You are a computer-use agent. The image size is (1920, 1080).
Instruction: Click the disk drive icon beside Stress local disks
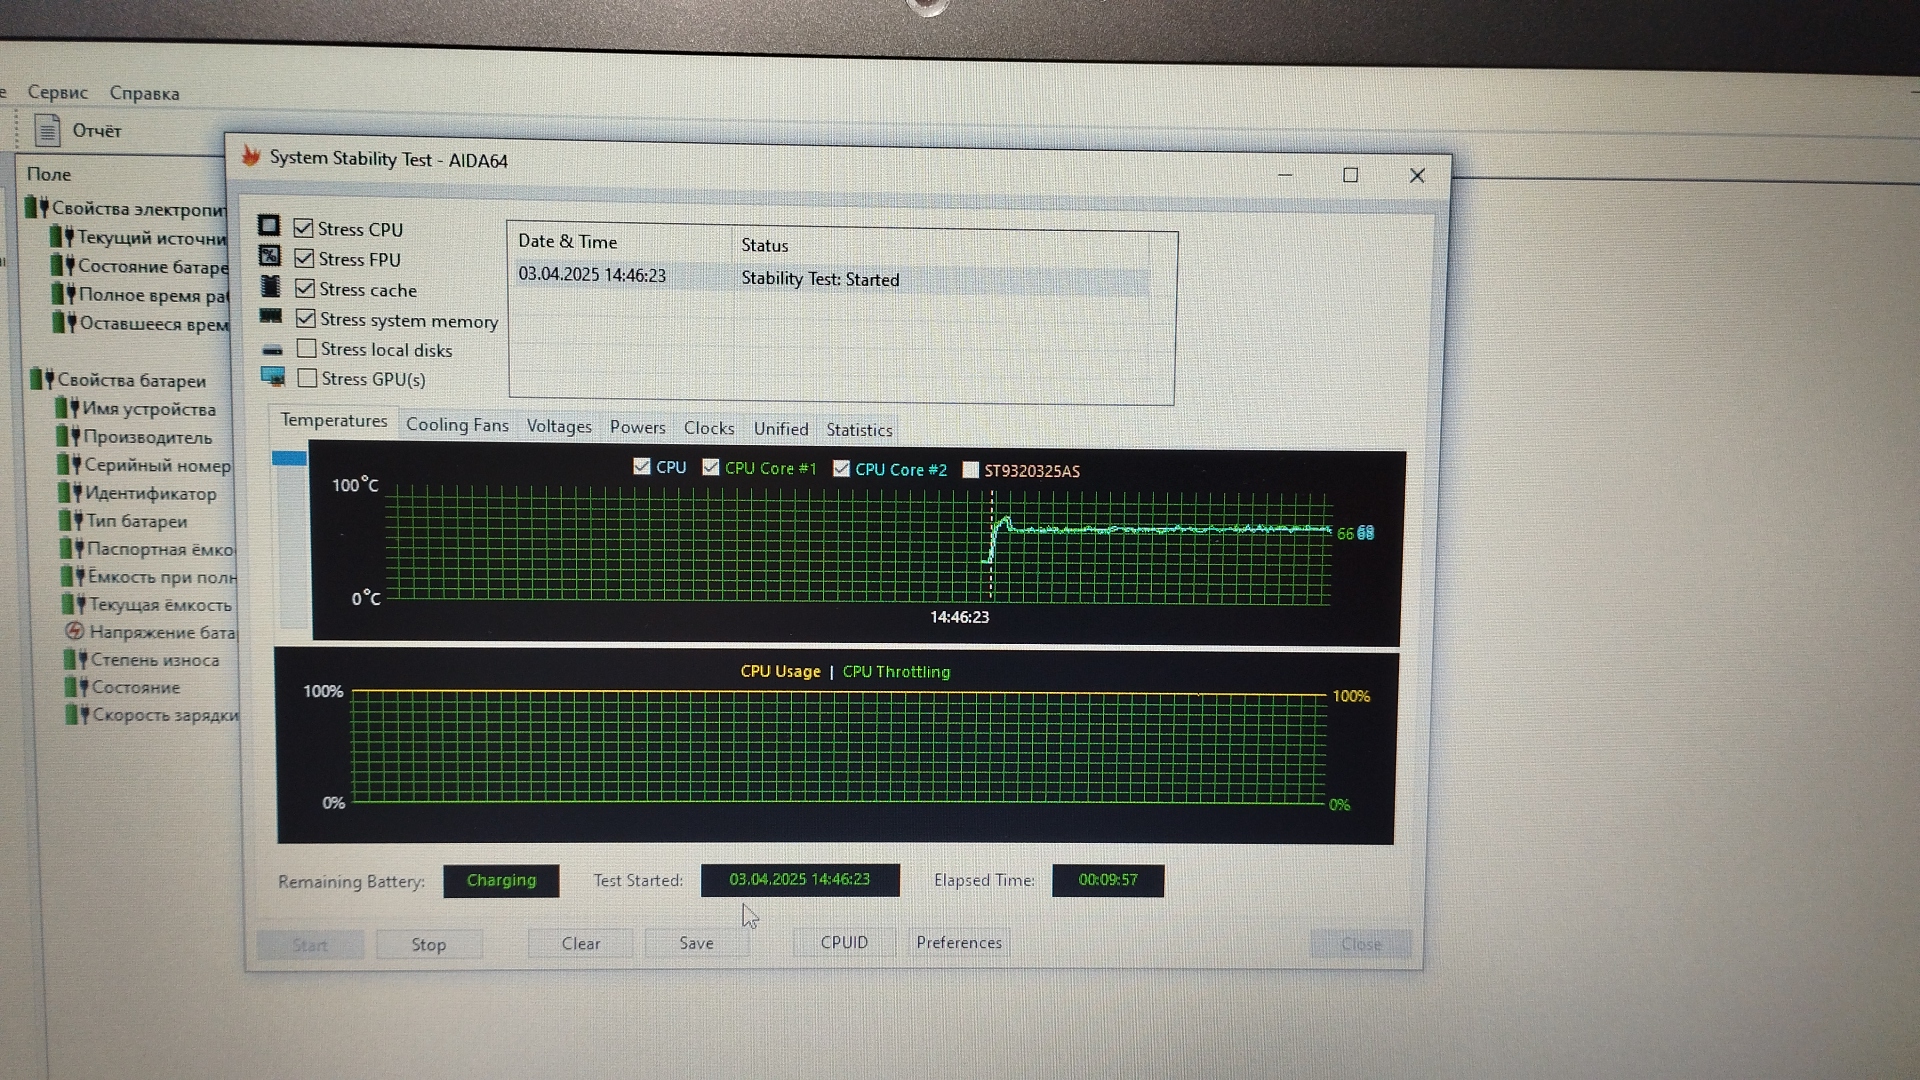coord(272,350)
